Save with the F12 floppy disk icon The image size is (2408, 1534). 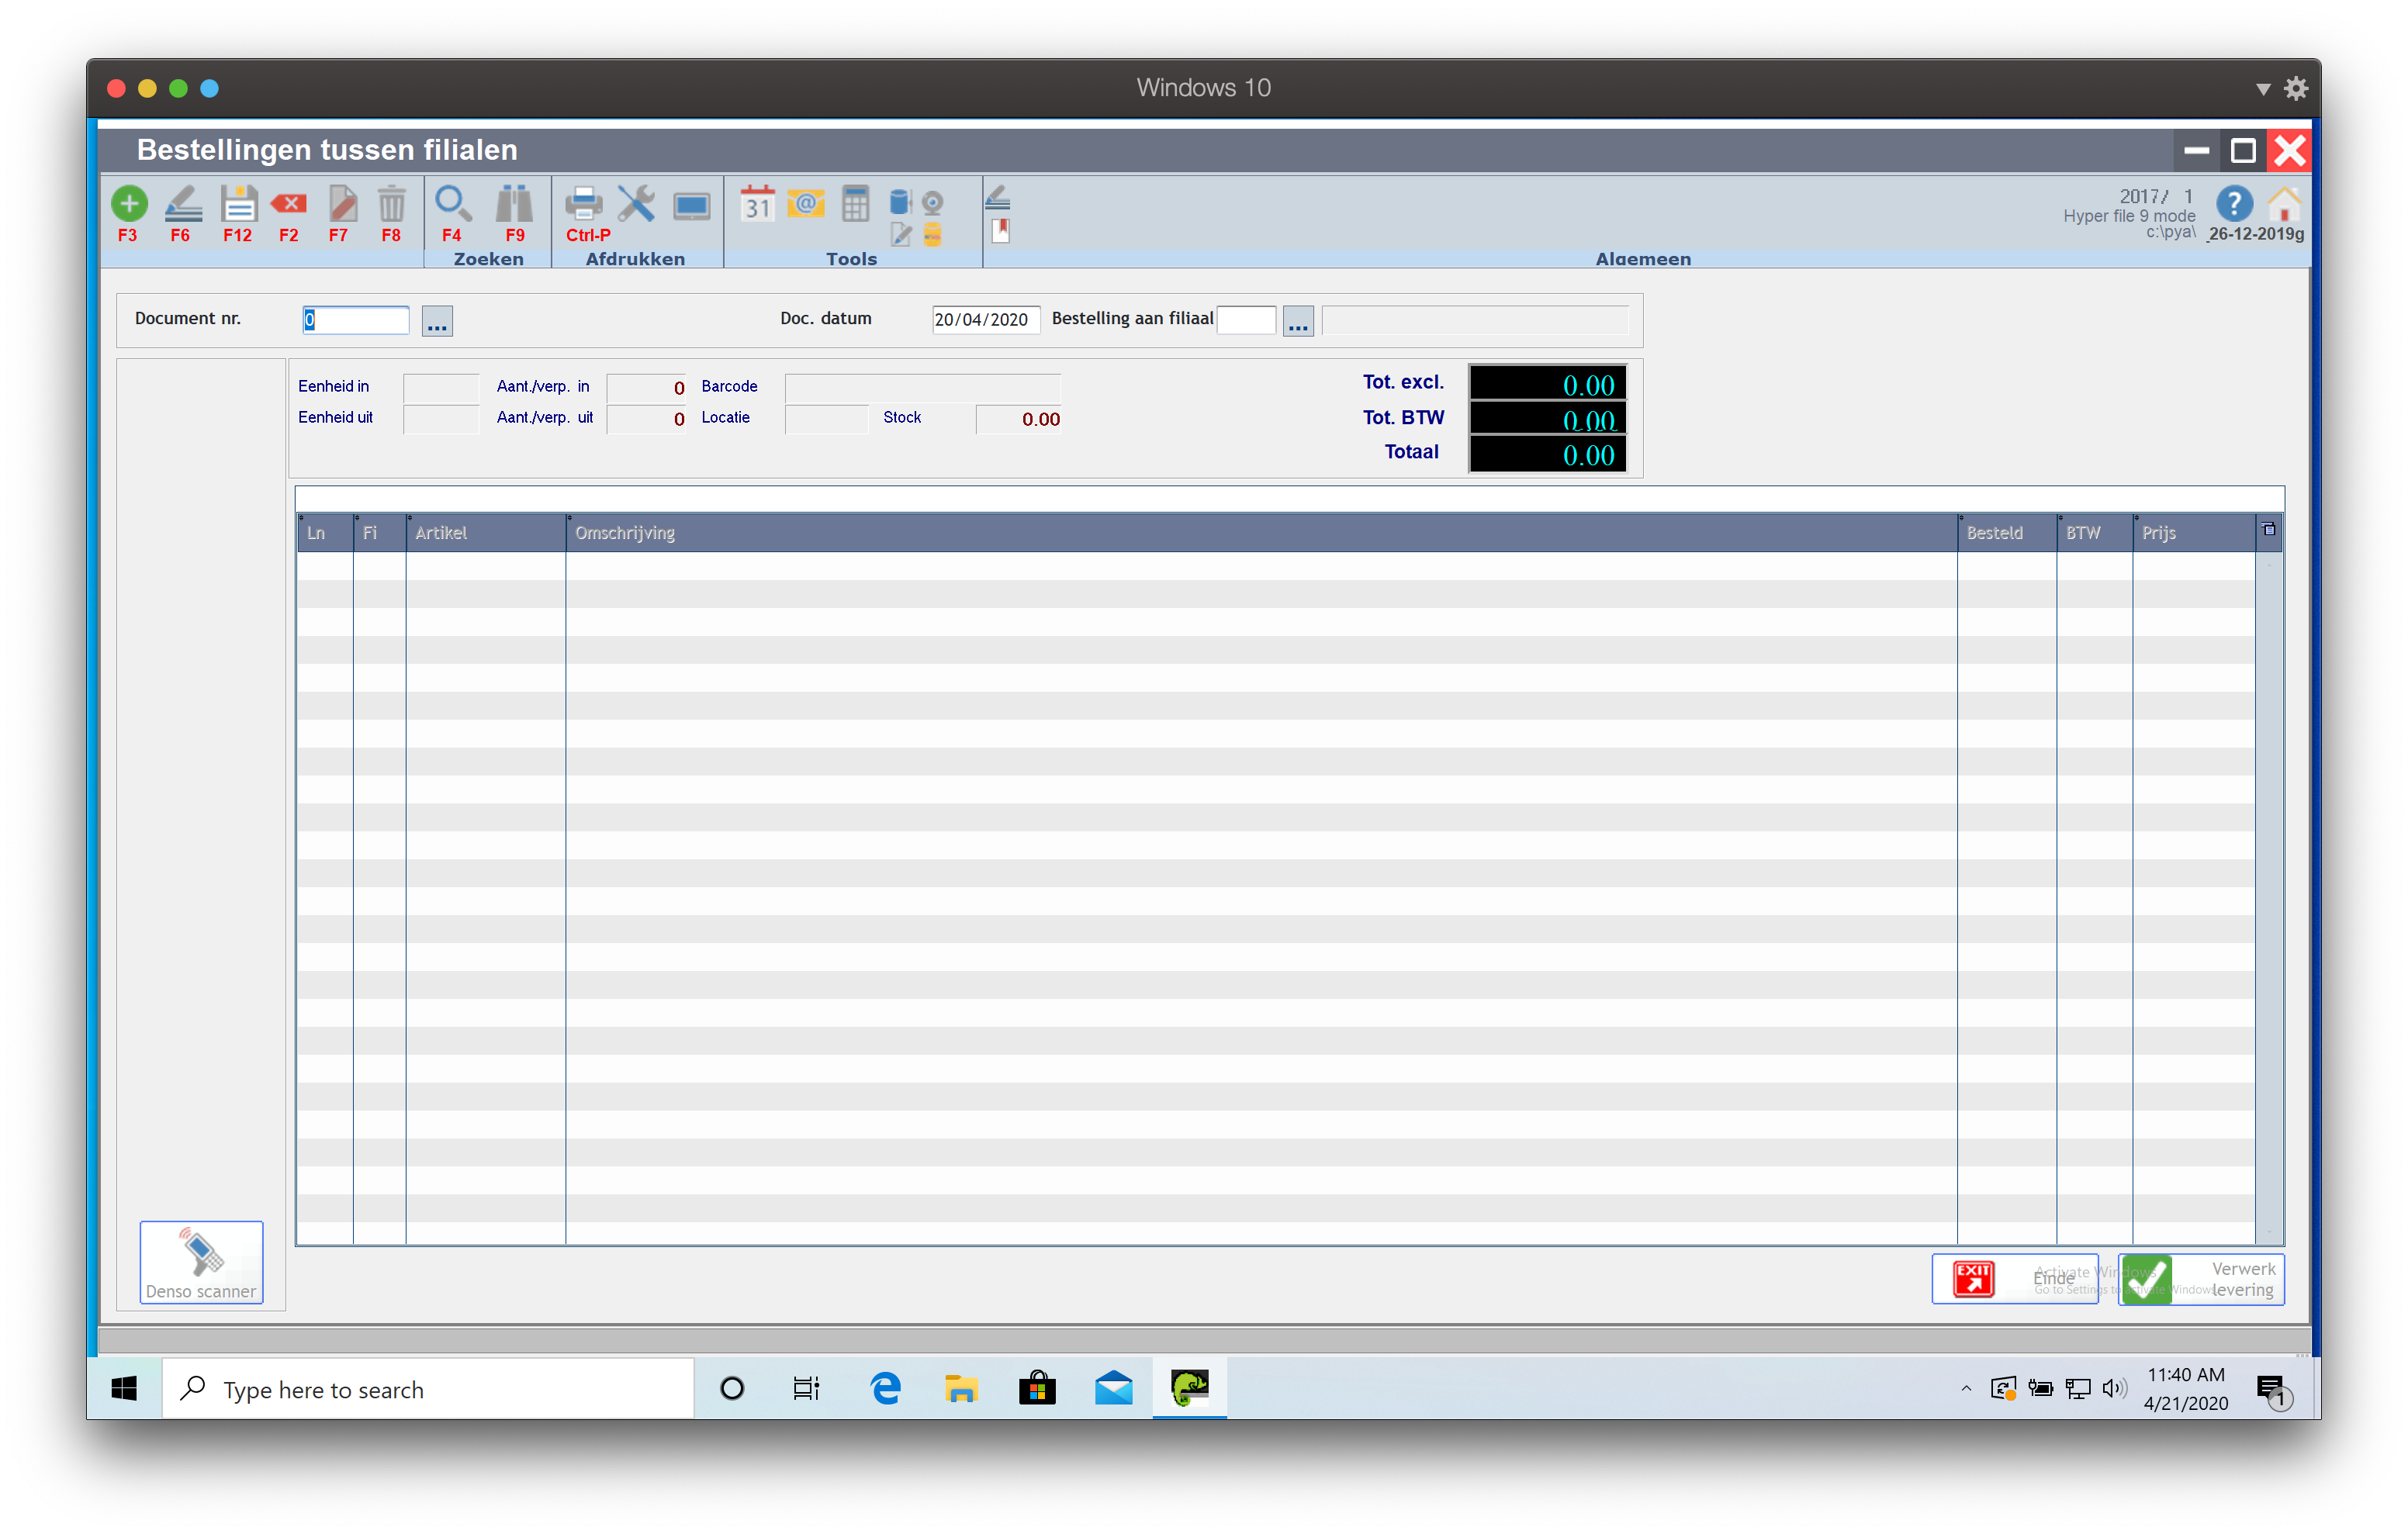238,205
